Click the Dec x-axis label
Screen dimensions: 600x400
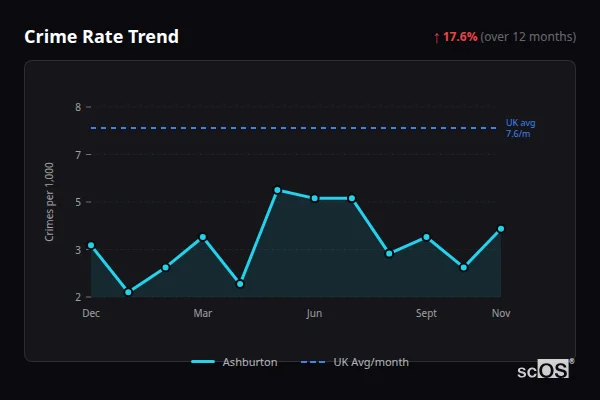(91, 313)
